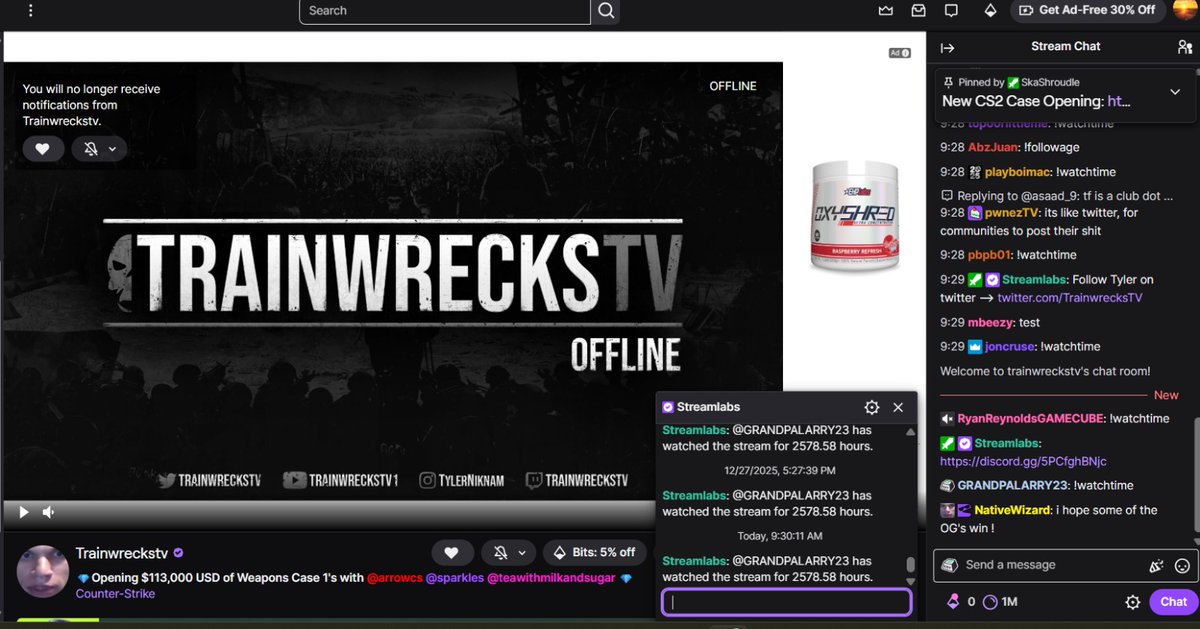Open channel points 1M balance

[x=1001, y=602]
